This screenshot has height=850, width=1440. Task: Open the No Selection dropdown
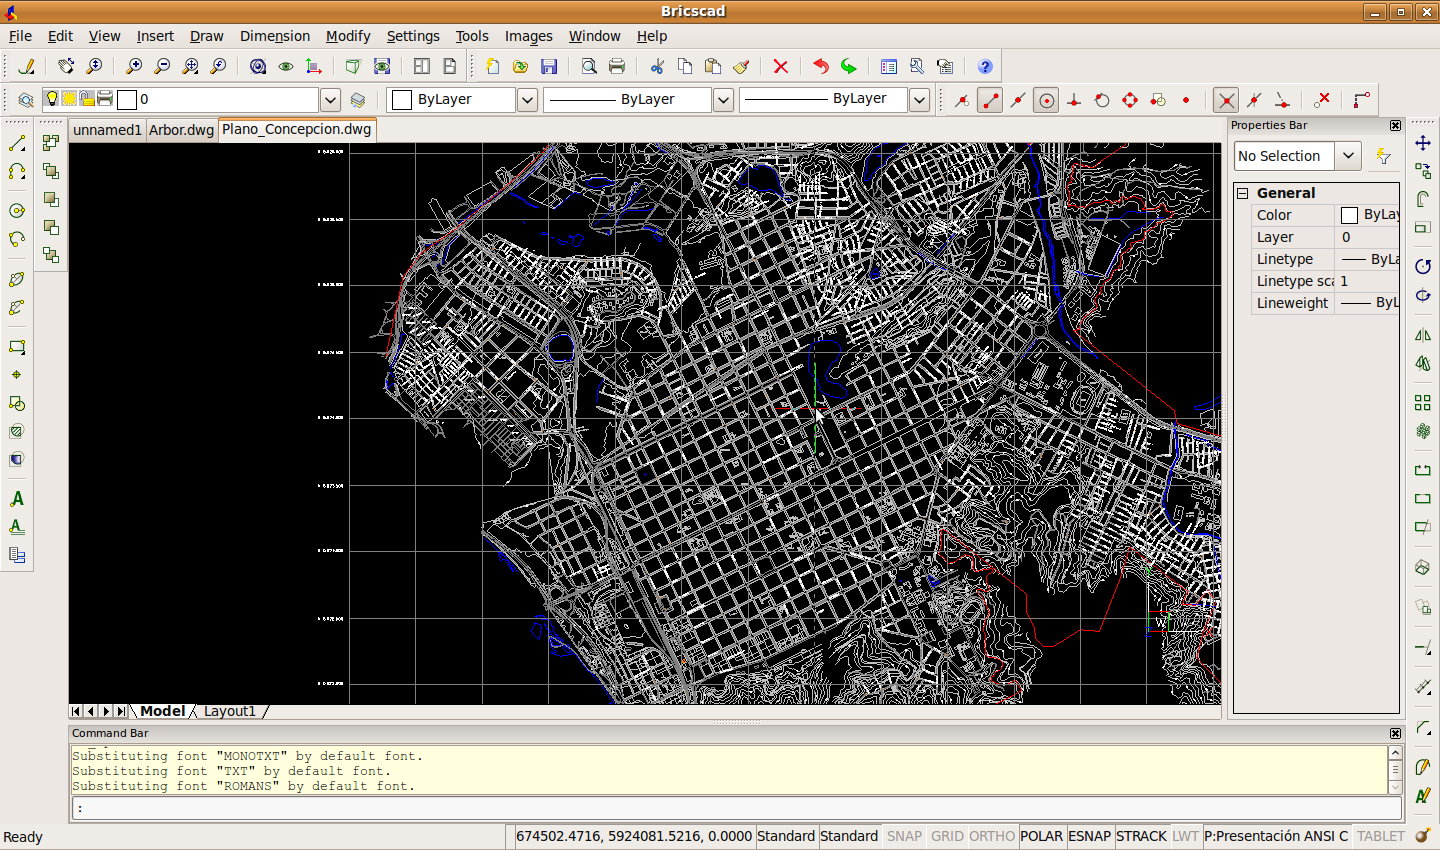coord(1348,156)
